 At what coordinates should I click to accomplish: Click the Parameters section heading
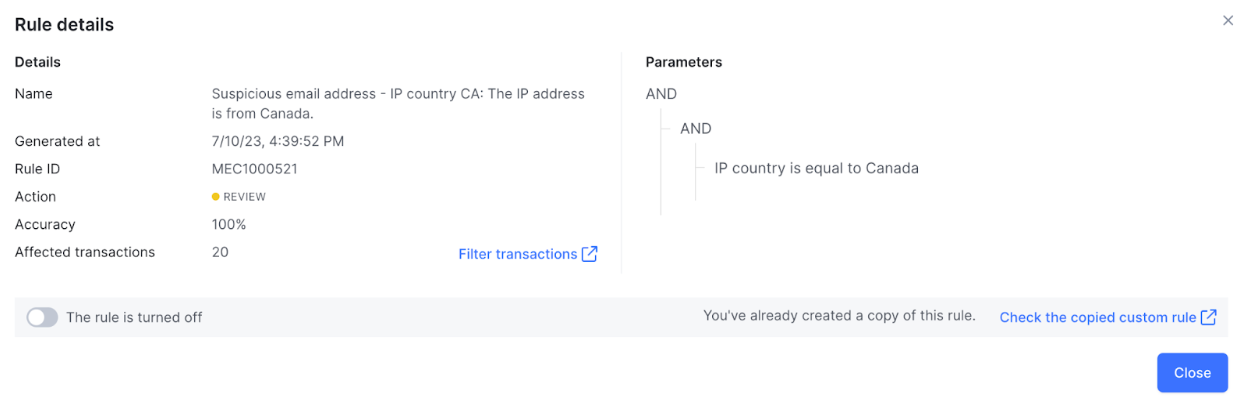[x=683, y=62]
